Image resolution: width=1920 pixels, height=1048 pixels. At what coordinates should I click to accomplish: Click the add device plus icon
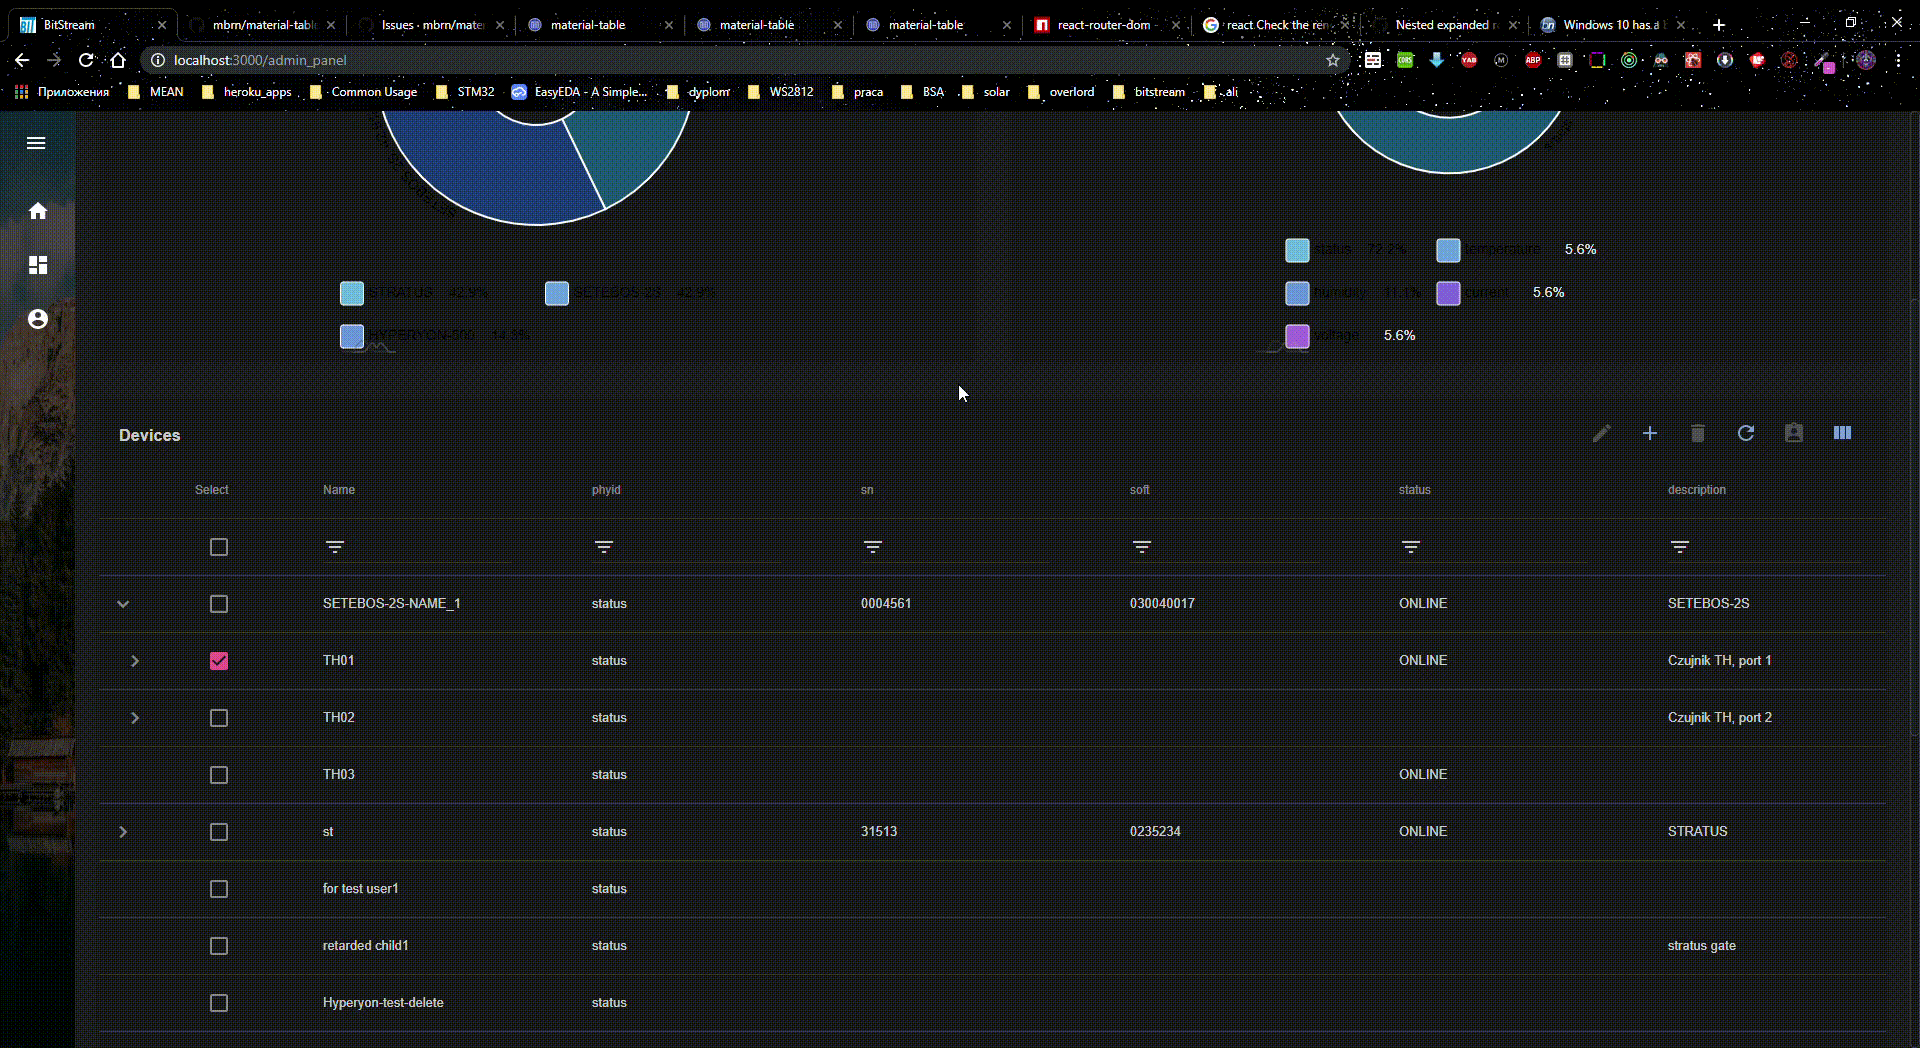1649,433
